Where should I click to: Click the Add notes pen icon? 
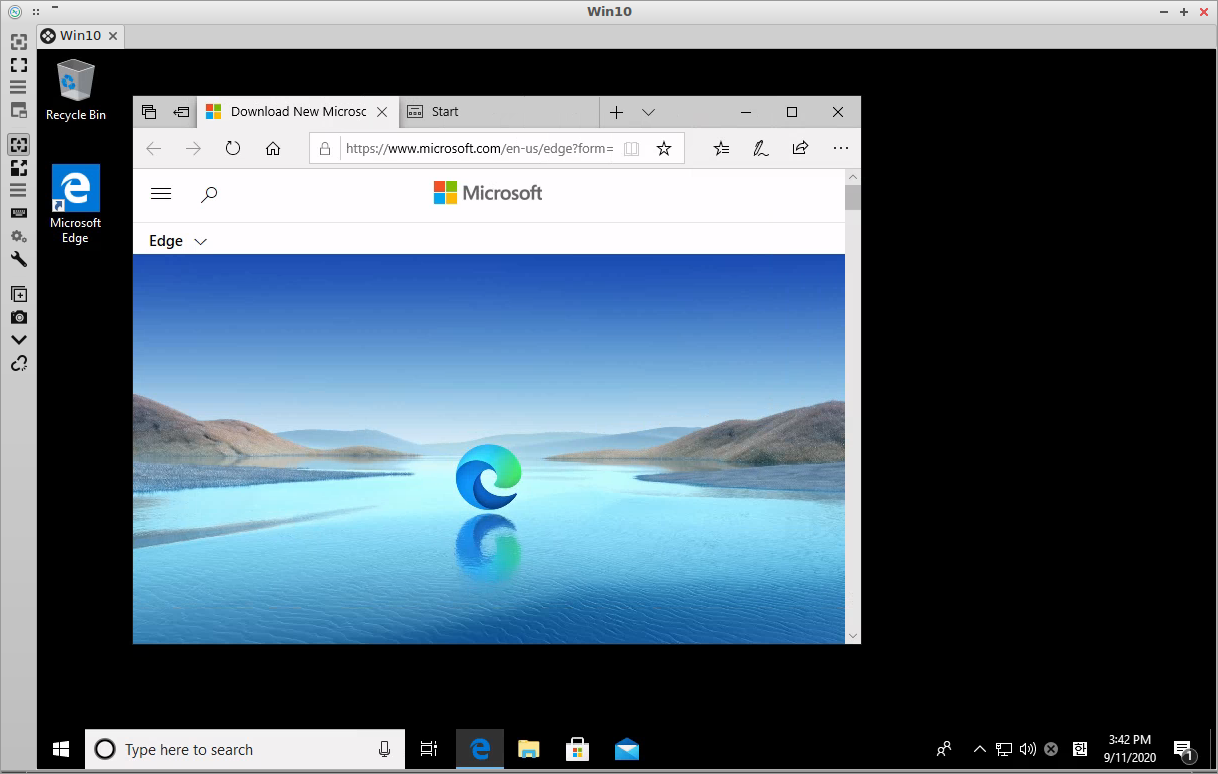[x=760, y=148]
